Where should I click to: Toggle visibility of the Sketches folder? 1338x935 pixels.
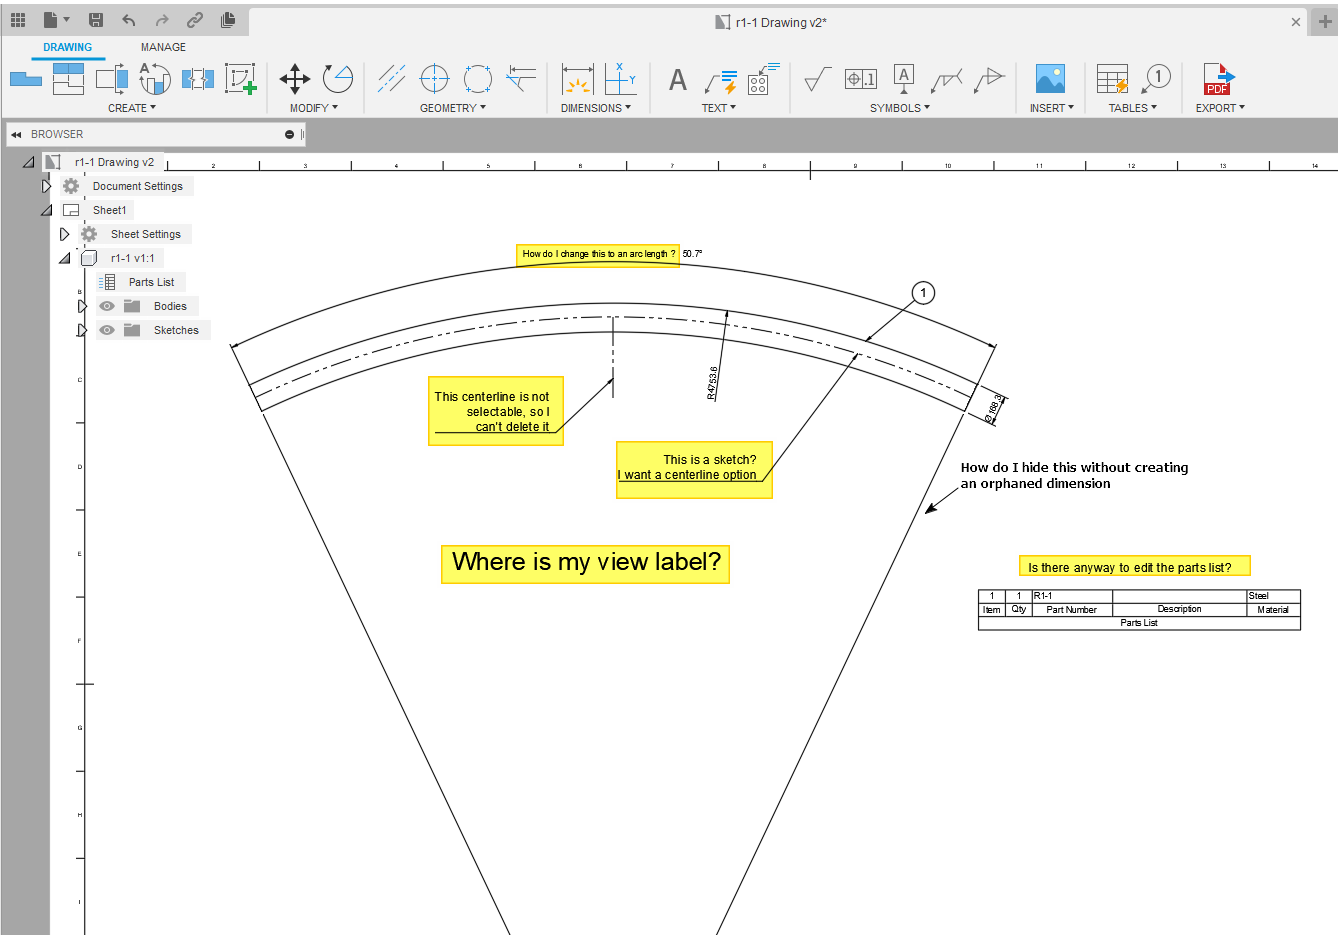click(x=106, y=330)
